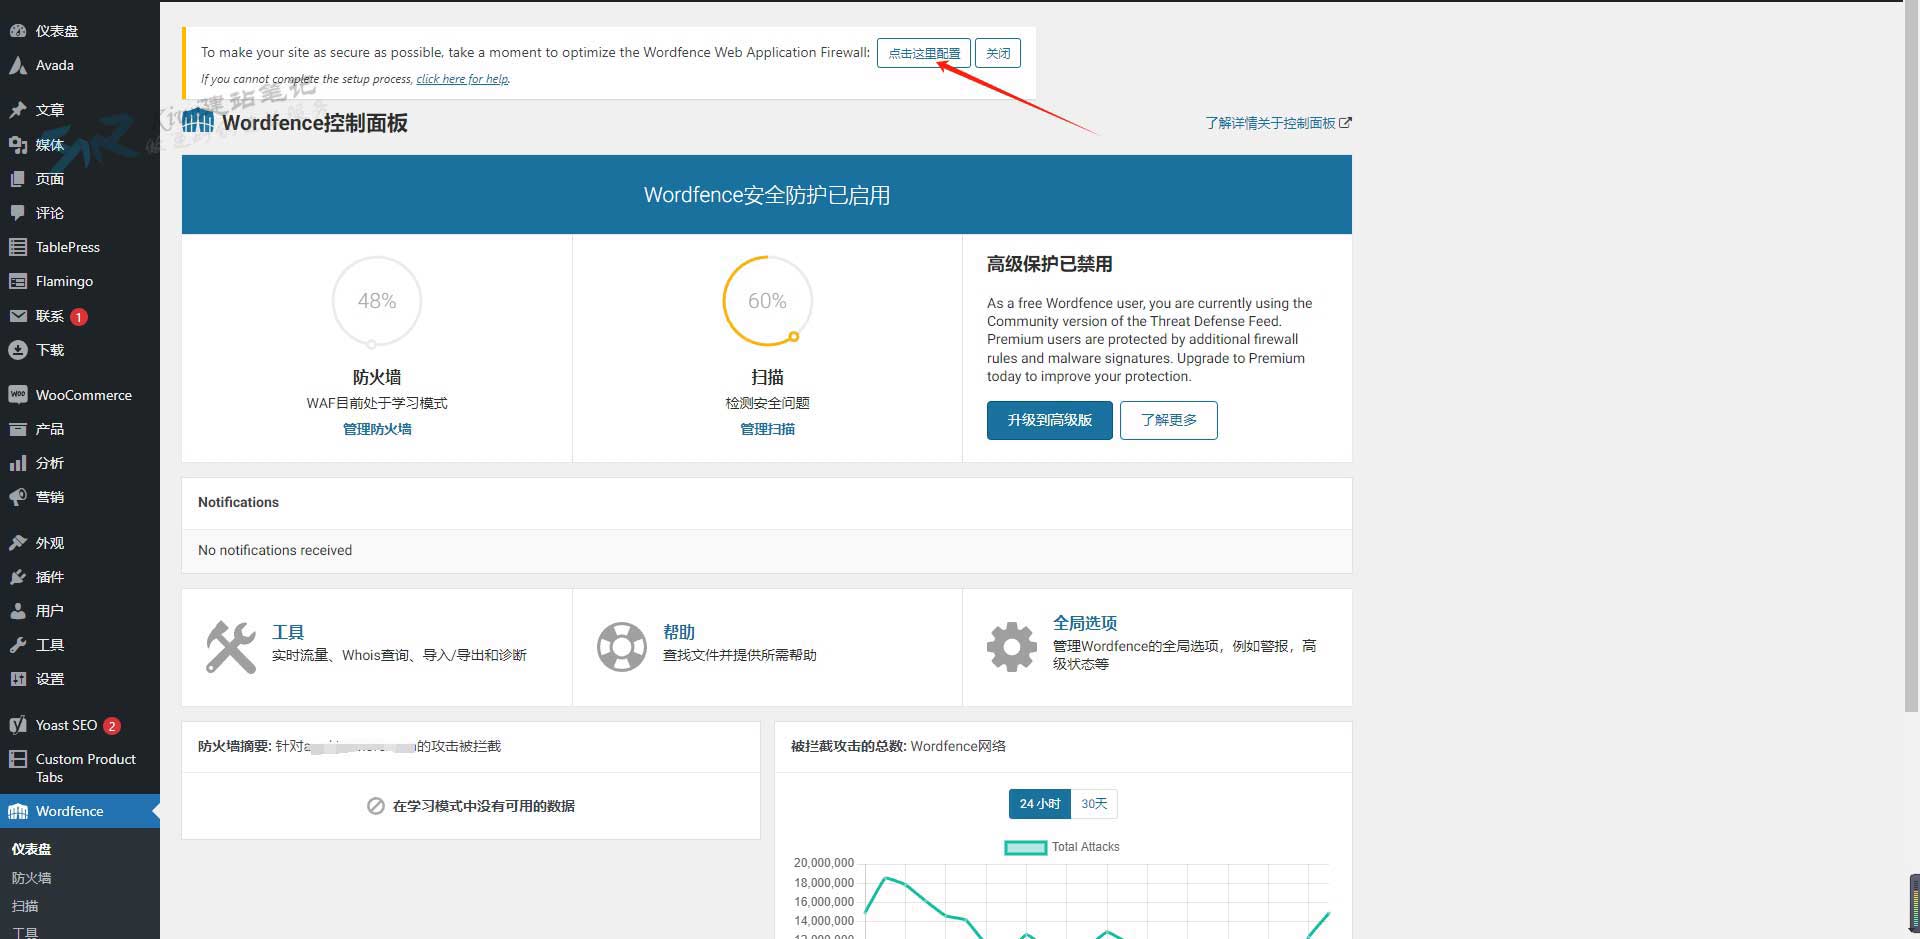Viewport: 1920px width, 939px height.
Task: Open the 工具 heading link in card
Action: tap(288, 632)
